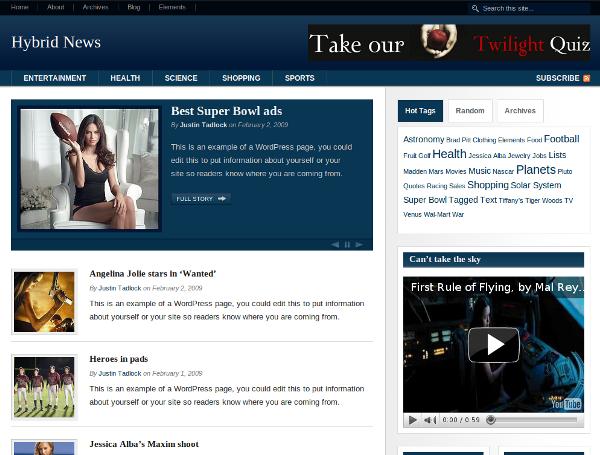Go to the Entertainment category
Image resolution: width=600 pixels, height=455 pixels.
coord(55,78)
